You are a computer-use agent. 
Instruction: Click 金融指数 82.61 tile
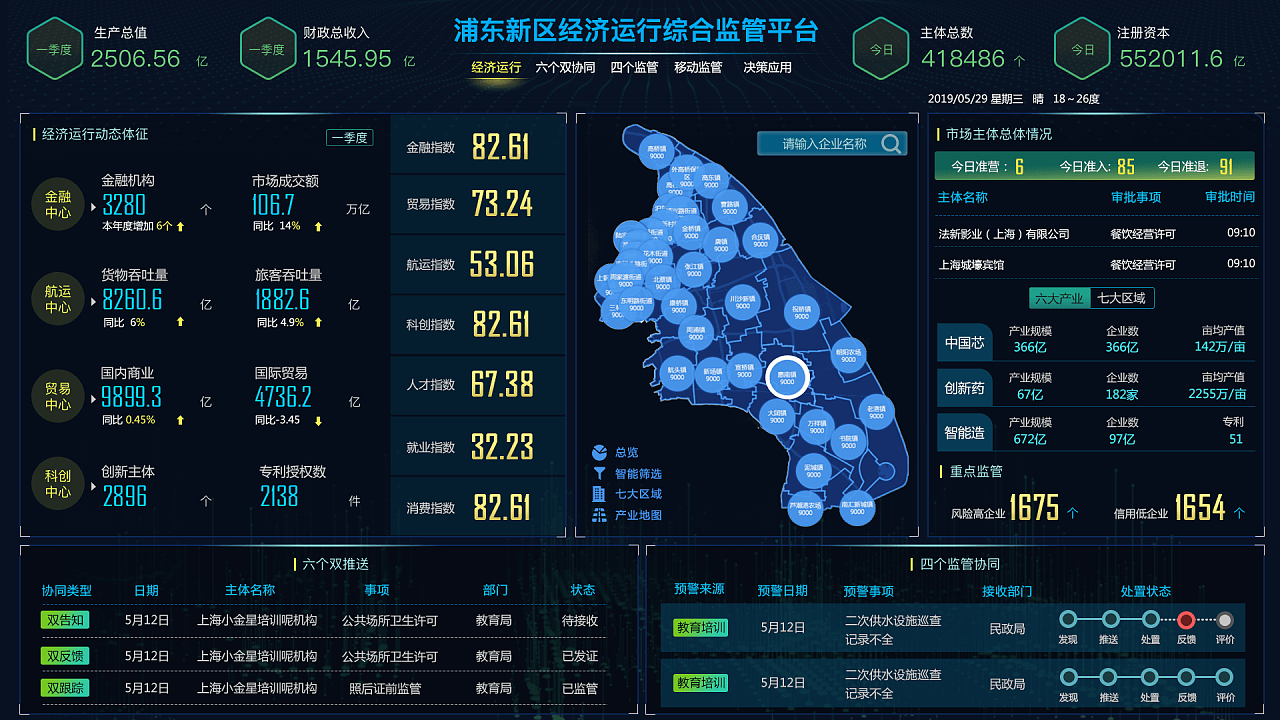point(478,146)
